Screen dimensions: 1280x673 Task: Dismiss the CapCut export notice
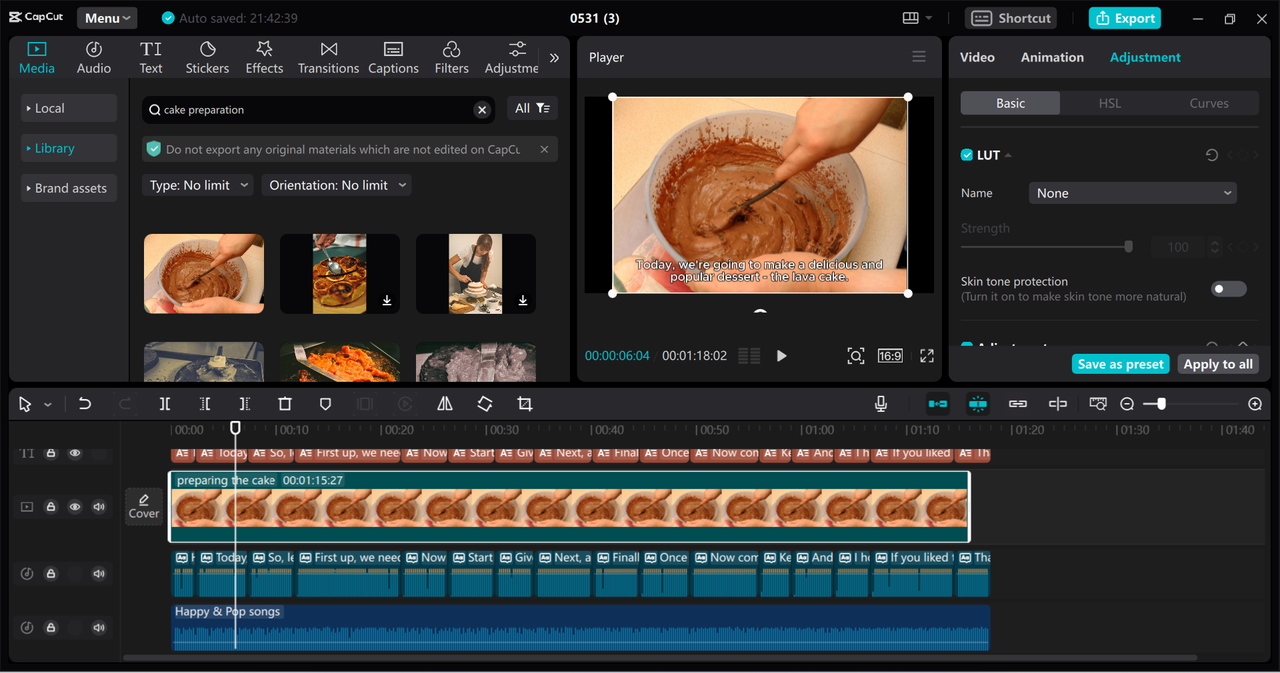pos(544,149)
